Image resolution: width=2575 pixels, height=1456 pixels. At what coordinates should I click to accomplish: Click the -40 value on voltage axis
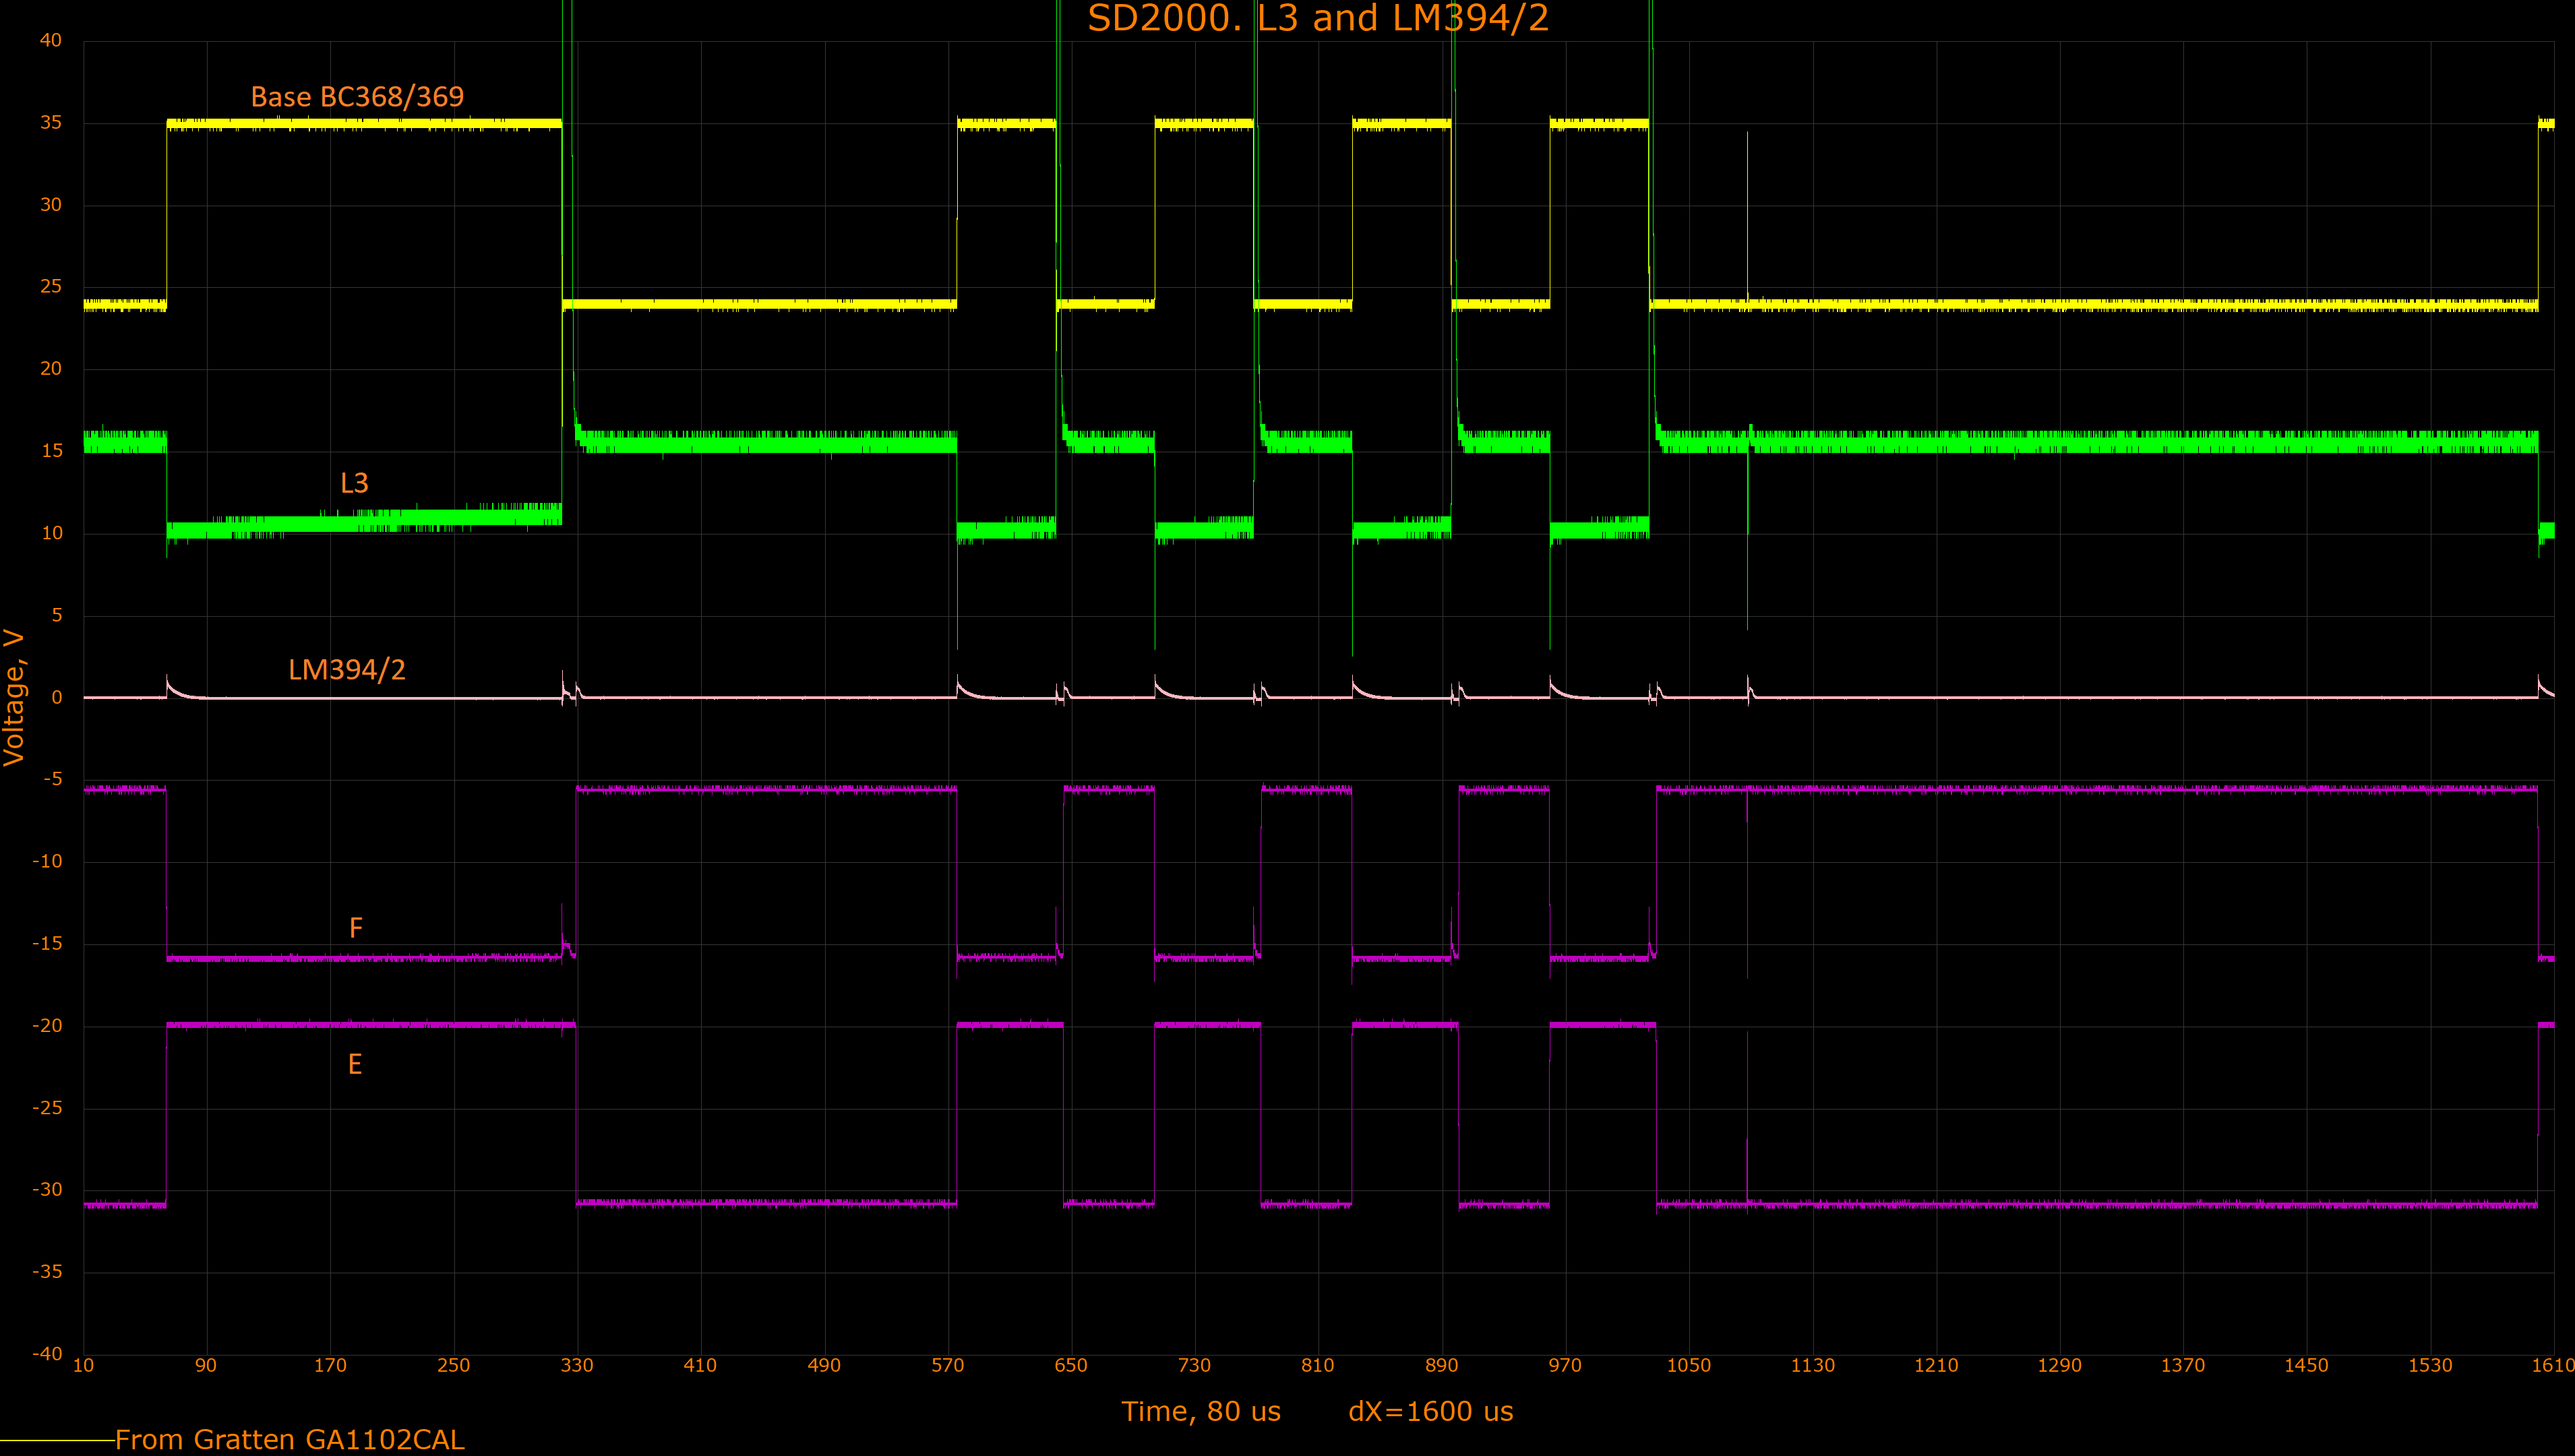[47, 1354]
